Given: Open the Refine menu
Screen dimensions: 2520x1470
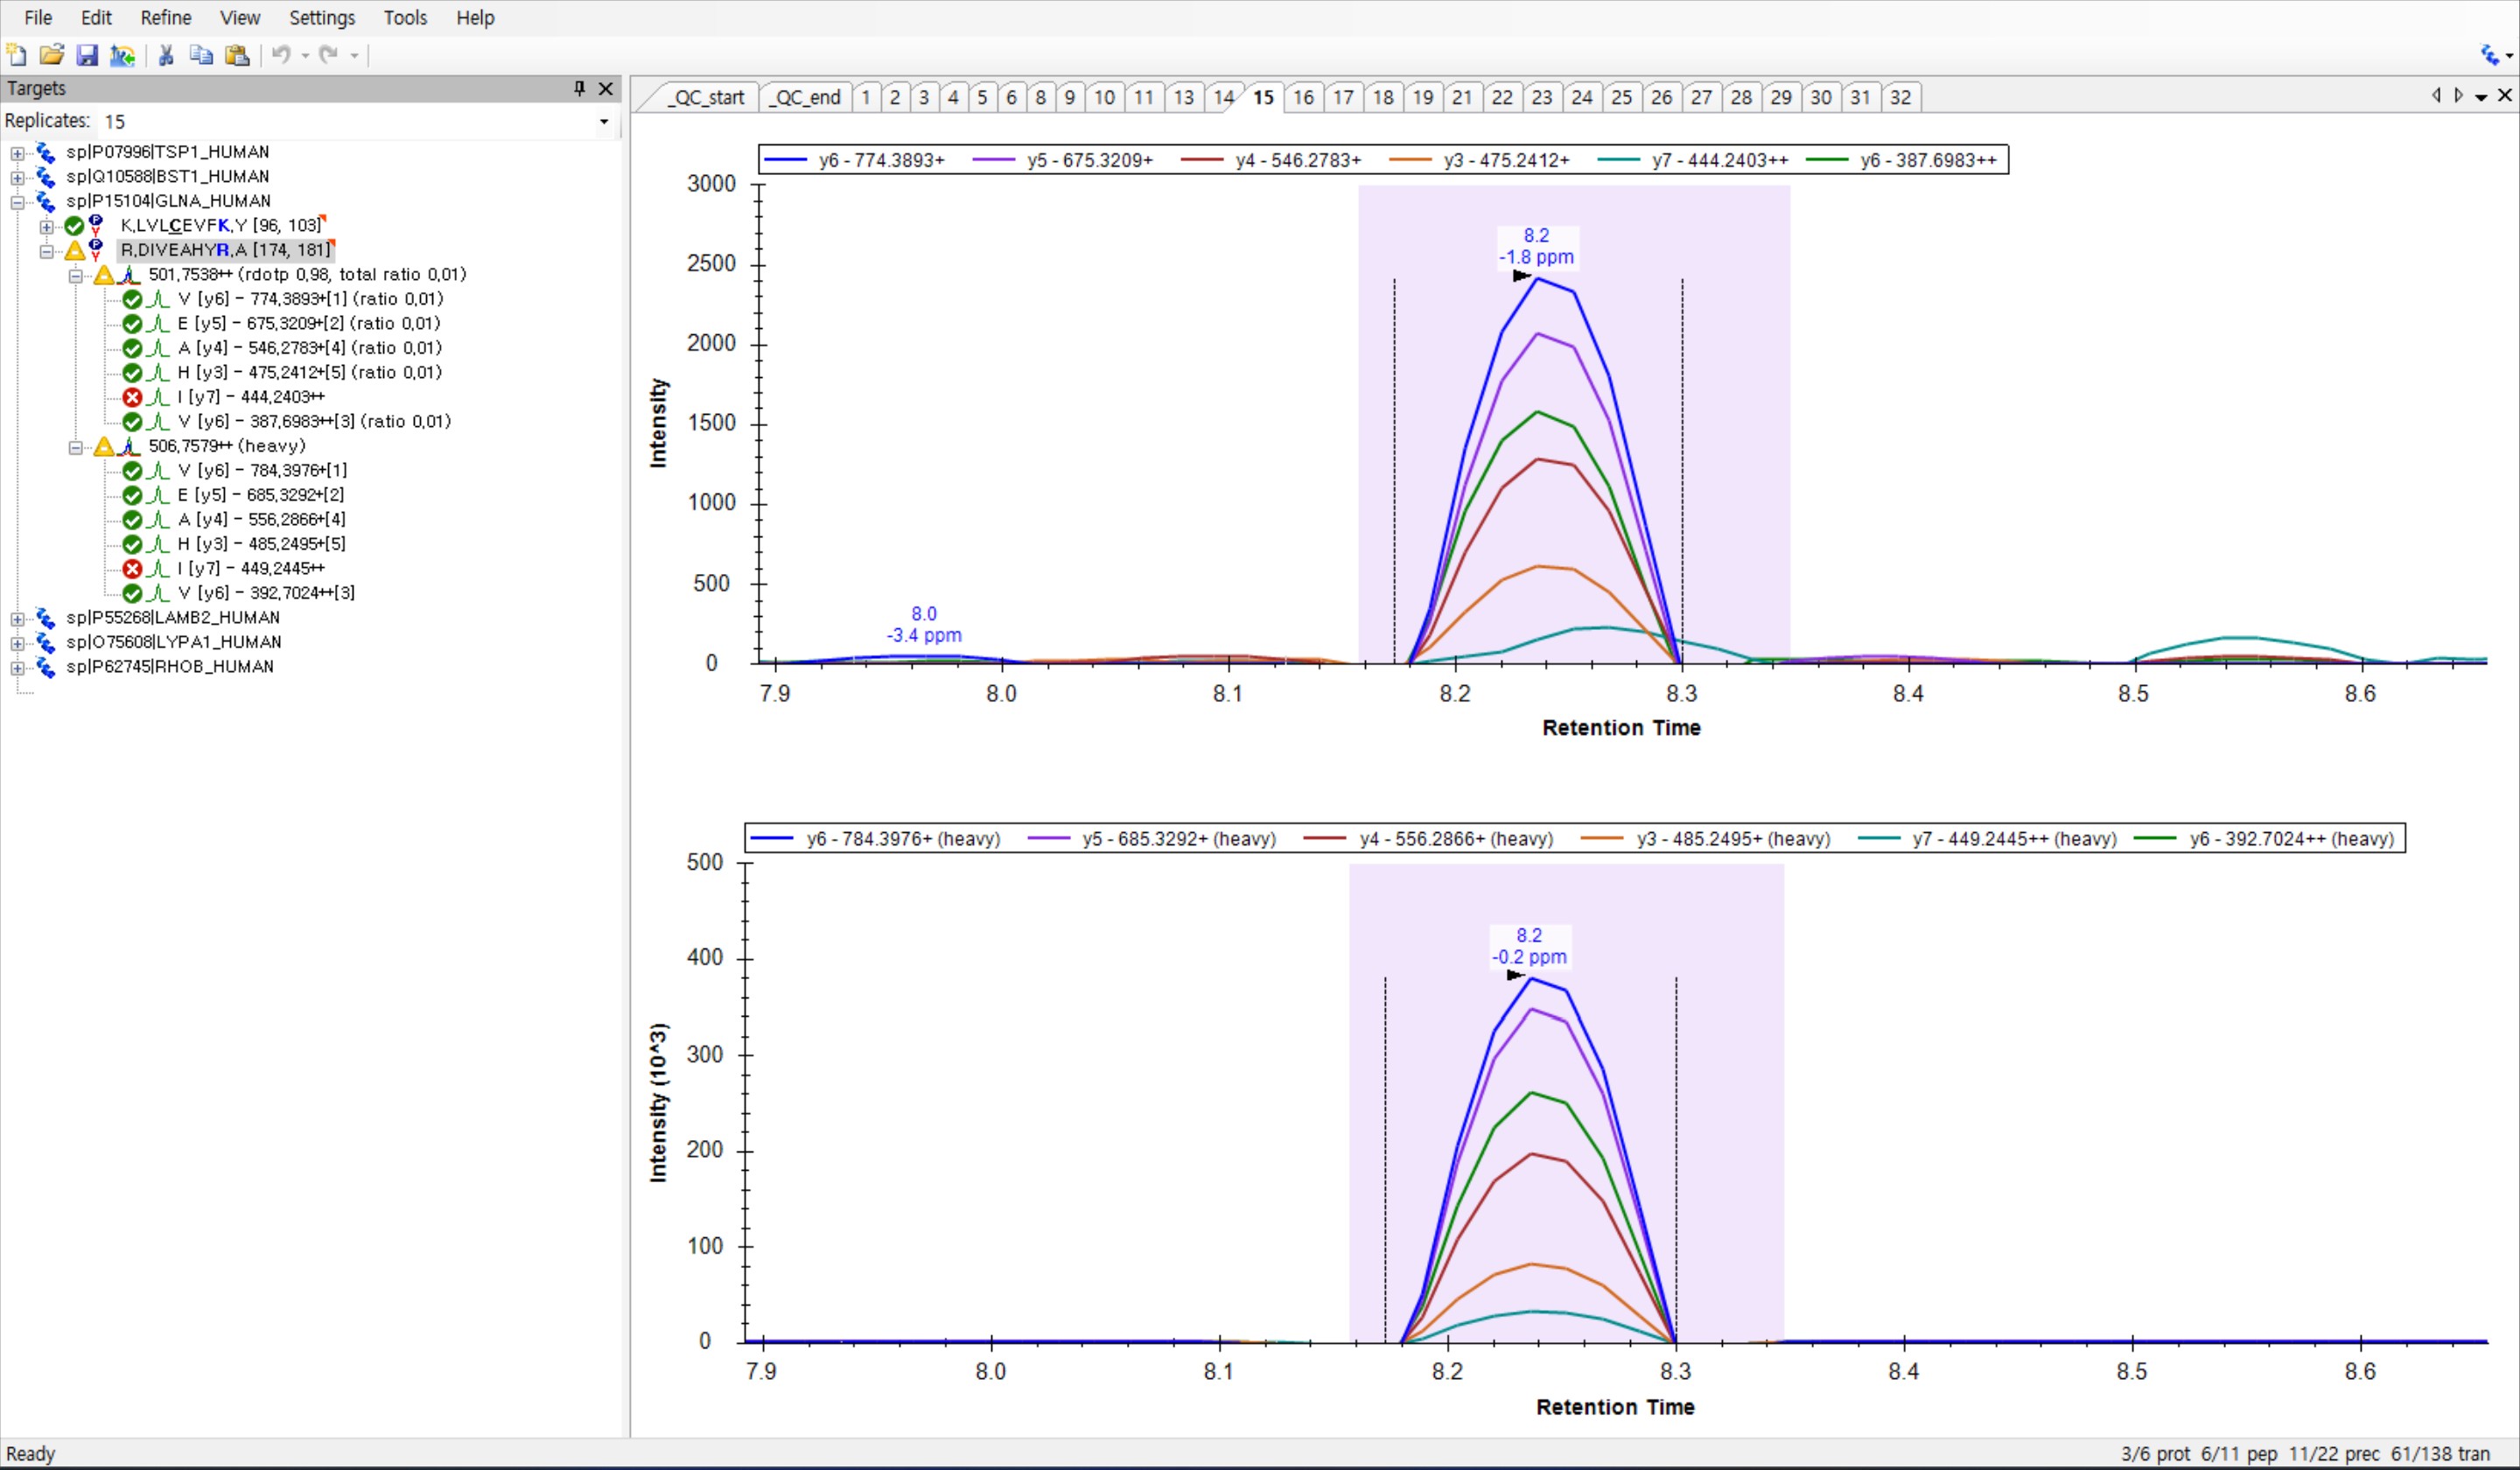Looking at the screenshot, I should [165, 17].
